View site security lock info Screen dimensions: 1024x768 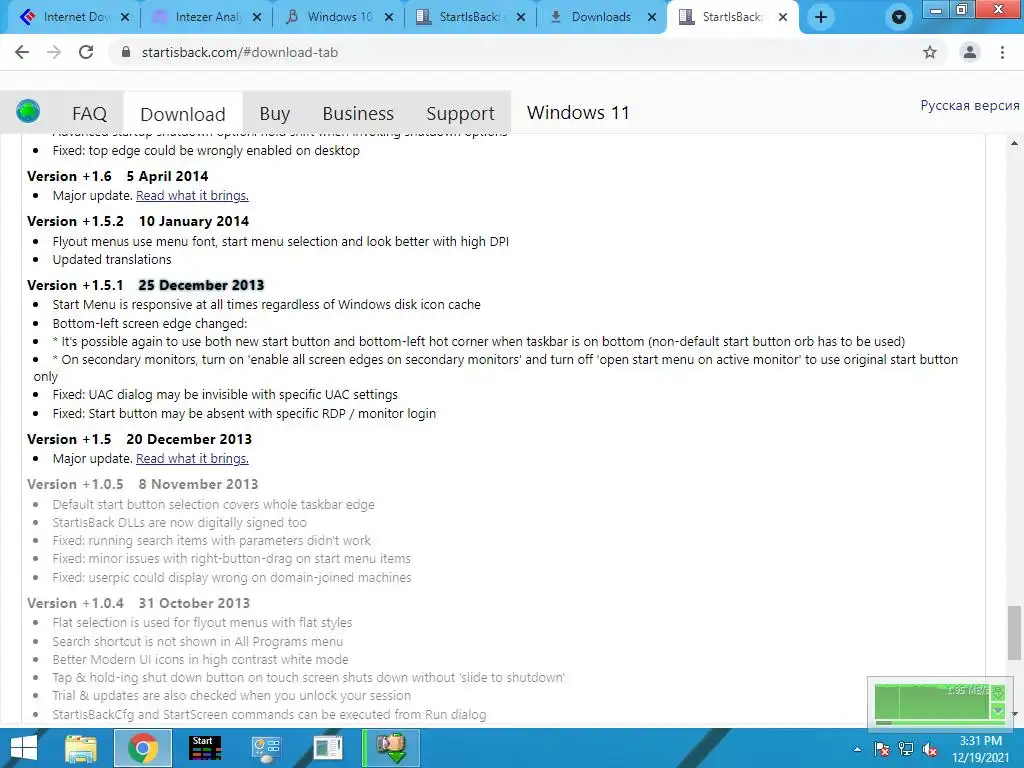[126, 52]
